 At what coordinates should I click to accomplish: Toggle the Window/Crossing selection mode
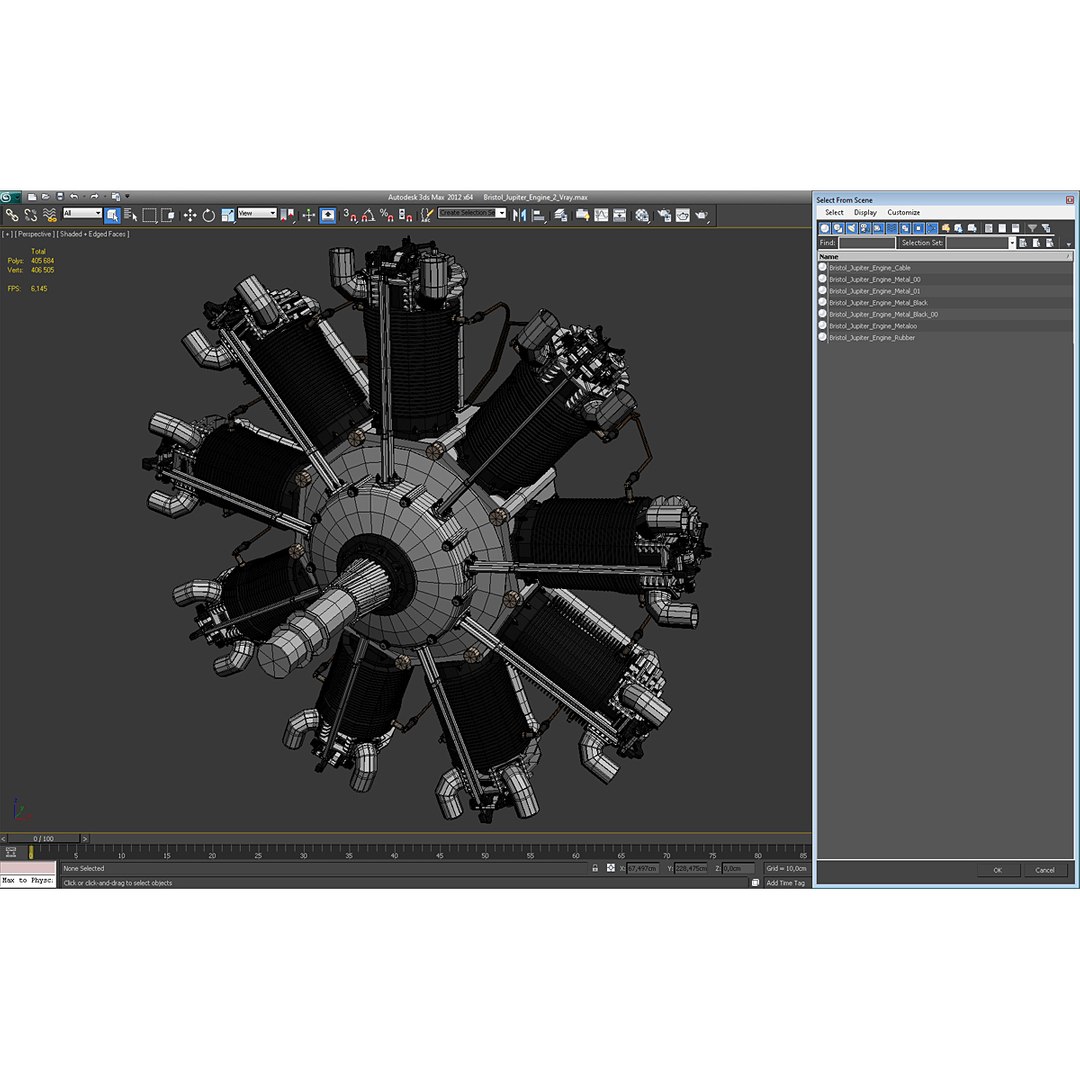click(167, 215)
